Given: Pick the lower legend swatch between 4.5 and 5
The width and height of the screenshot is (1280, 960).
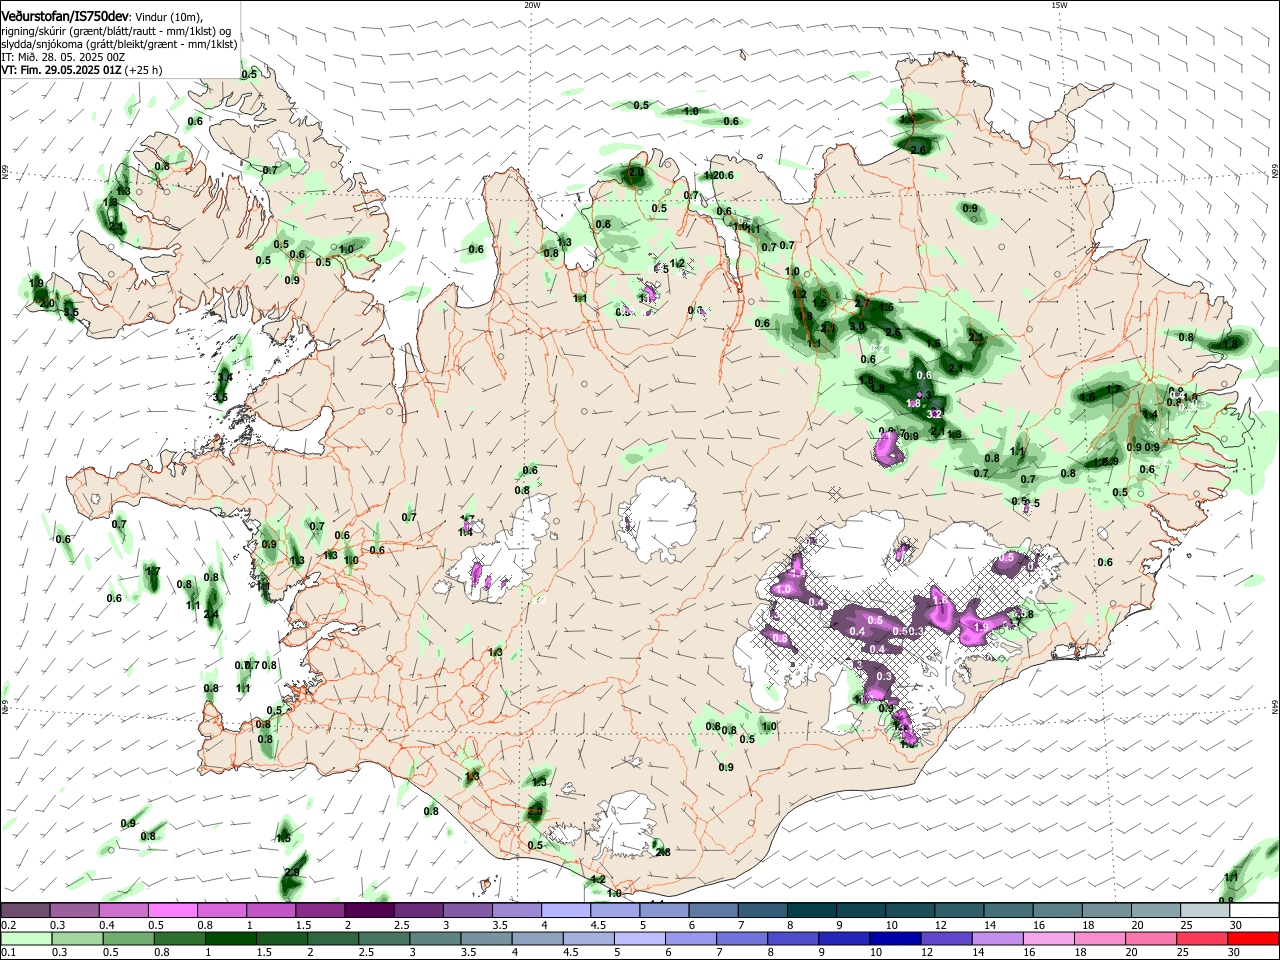Looking at the screenshot, I should (588, 938).
